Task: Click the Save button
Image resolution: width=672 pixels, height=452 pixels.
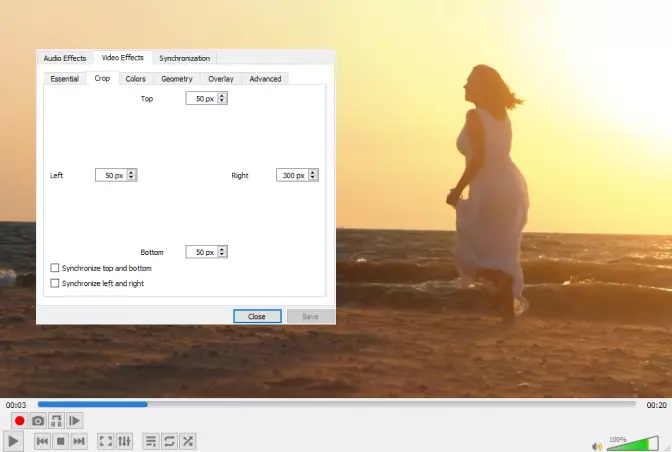Action: point(310,317)
